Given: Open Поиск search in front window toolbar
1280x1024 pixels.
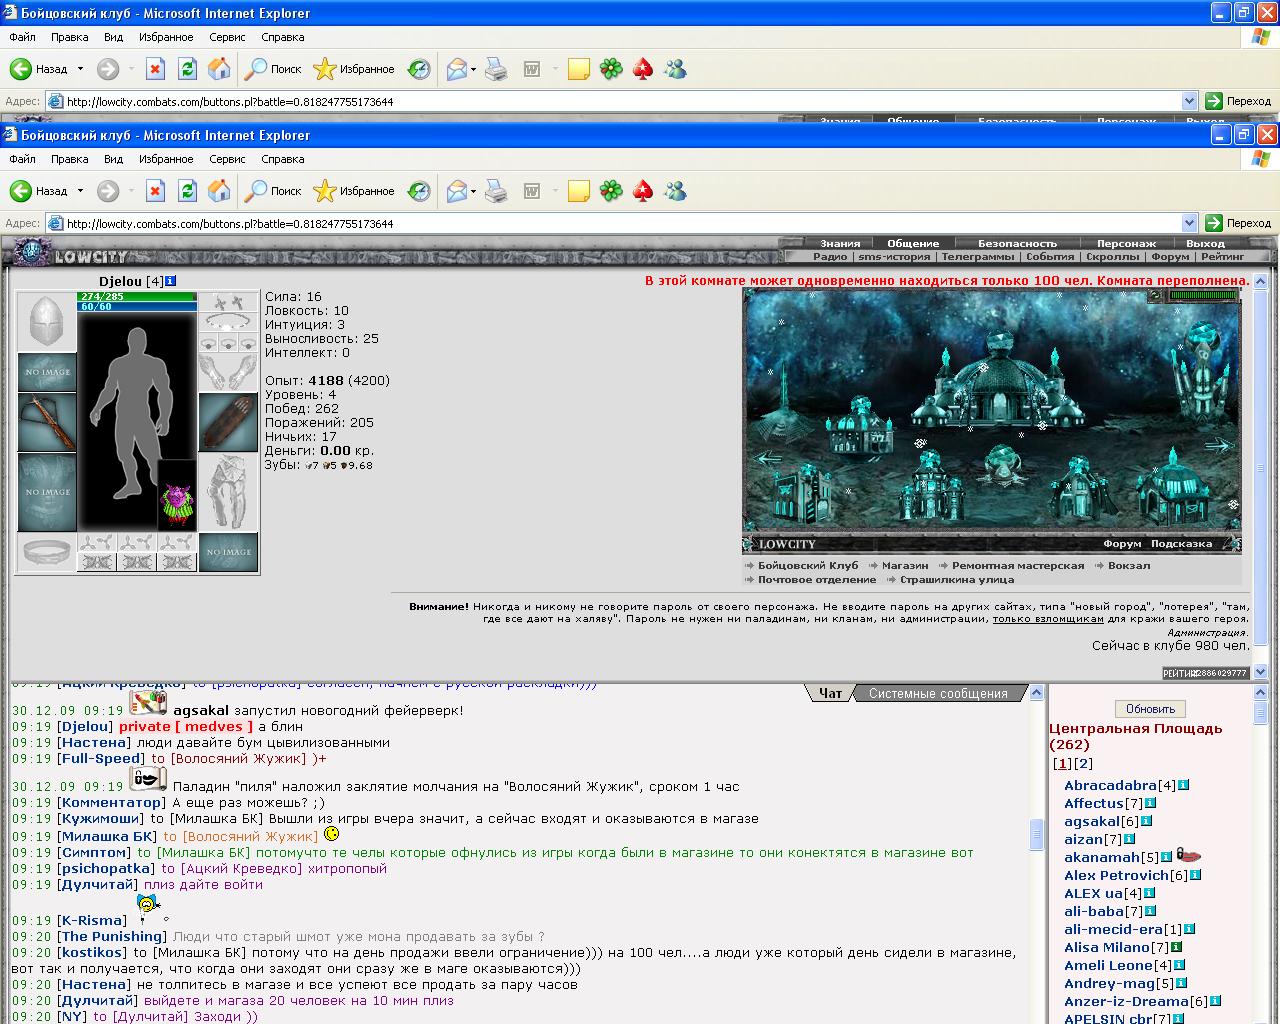Looking at the screenshot, I should point(274,191).
